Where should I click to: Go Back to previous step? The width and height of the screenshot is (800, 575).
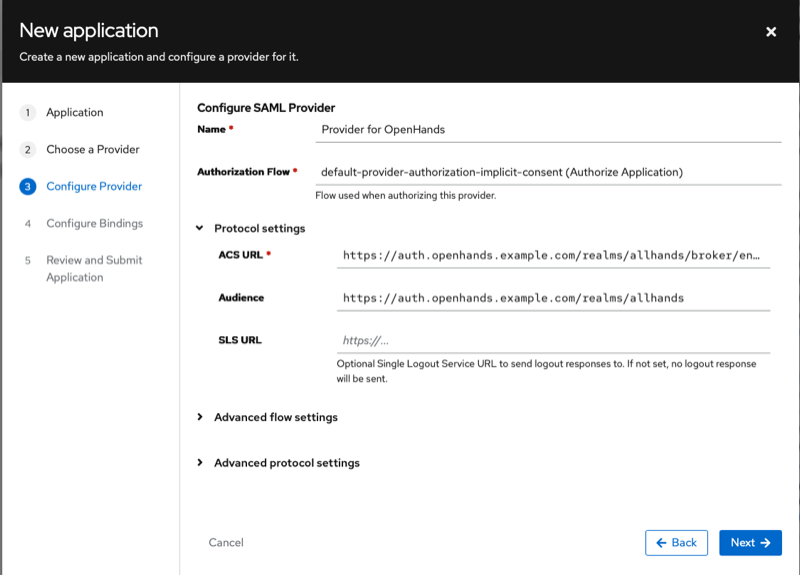click(x=676, y=542)
